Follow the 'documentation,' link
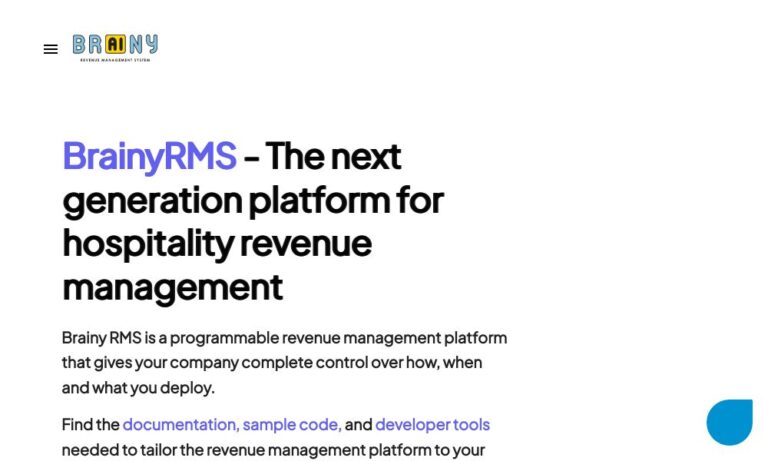 coord(181,424)
